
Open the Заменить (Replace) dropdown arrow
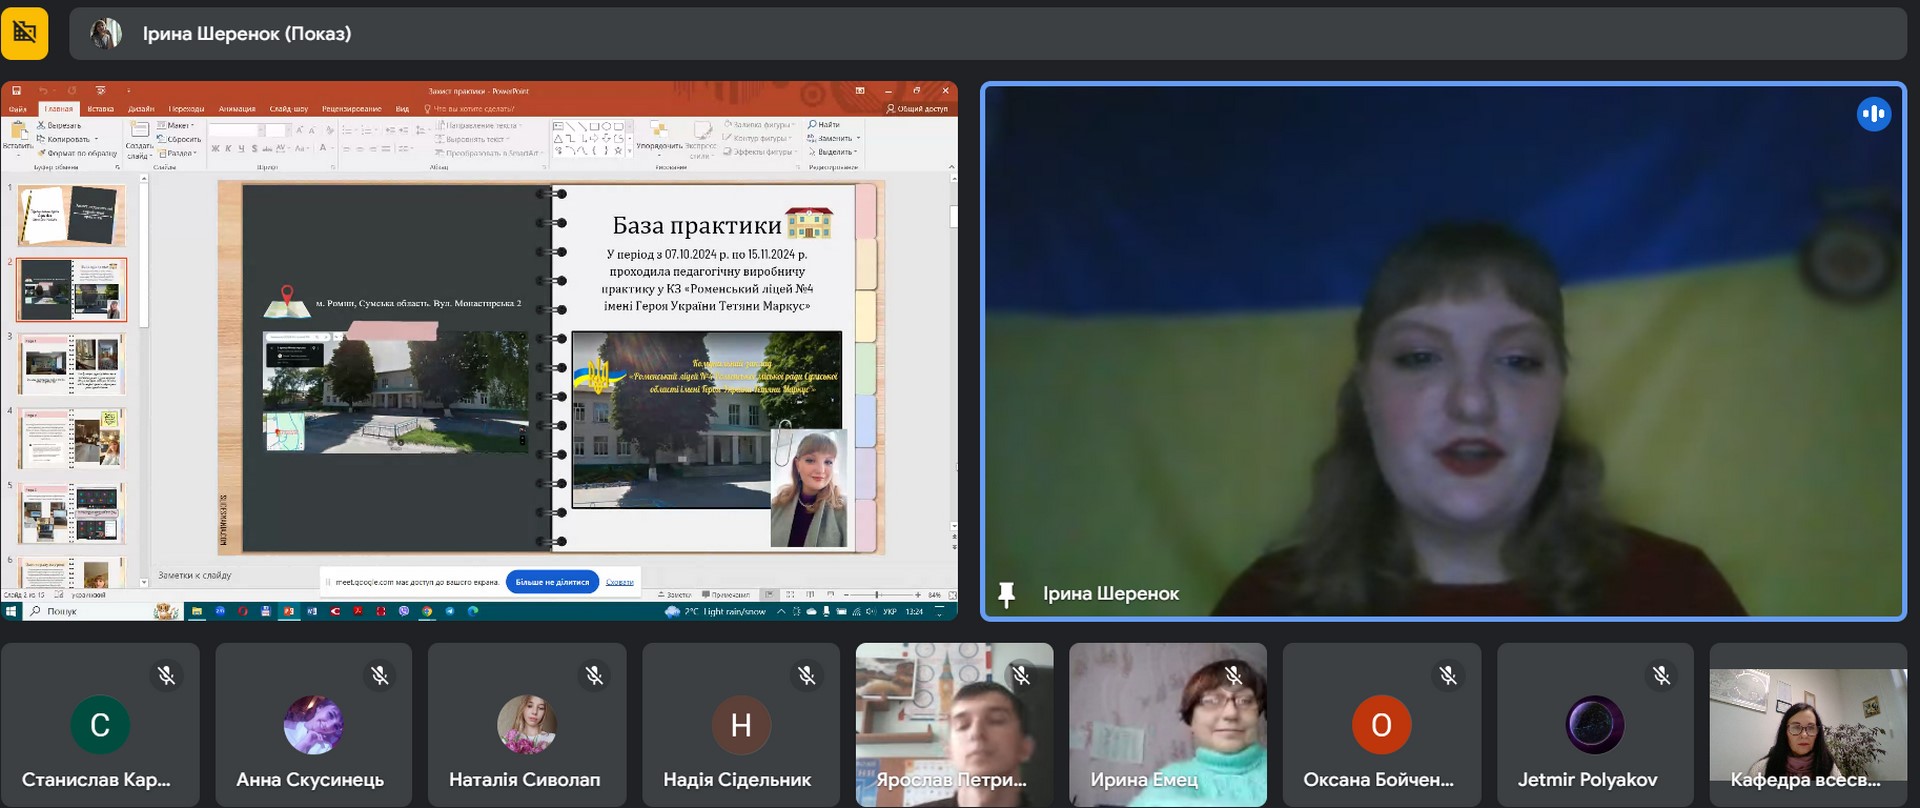click(858, 138)
